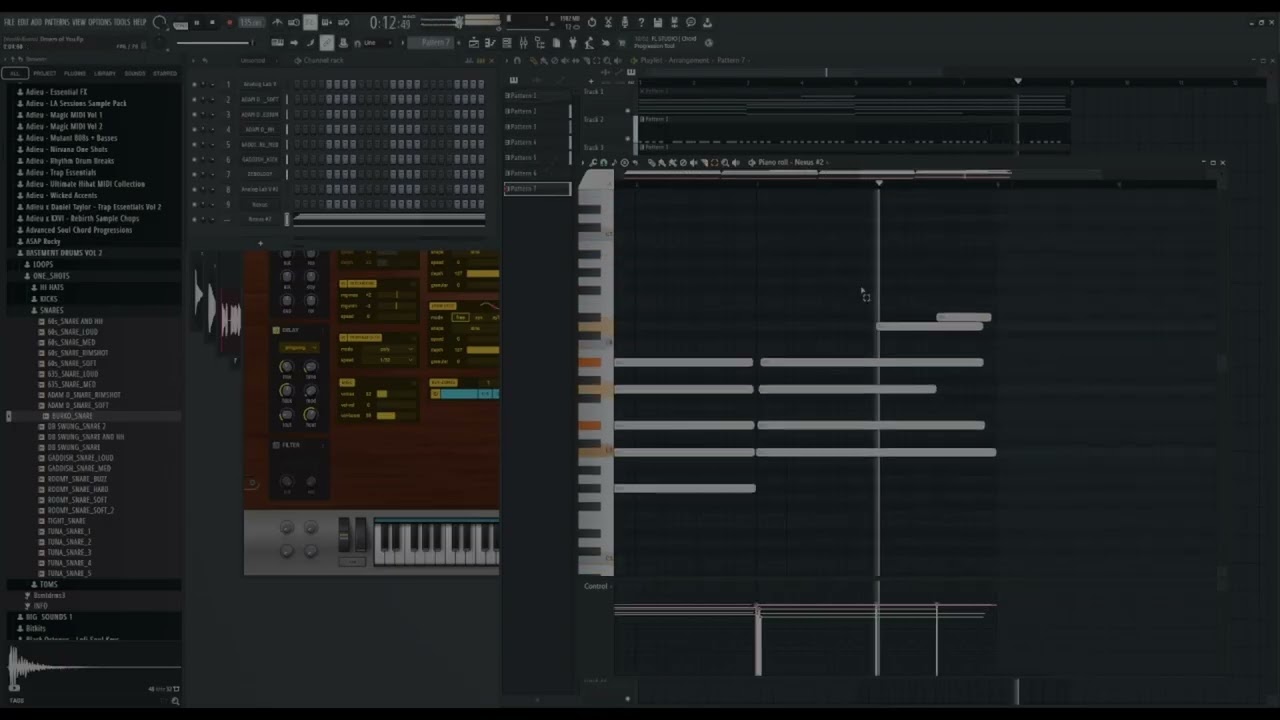Click the tempo field showing 135

pyautogui.click(x=251, y=22)
